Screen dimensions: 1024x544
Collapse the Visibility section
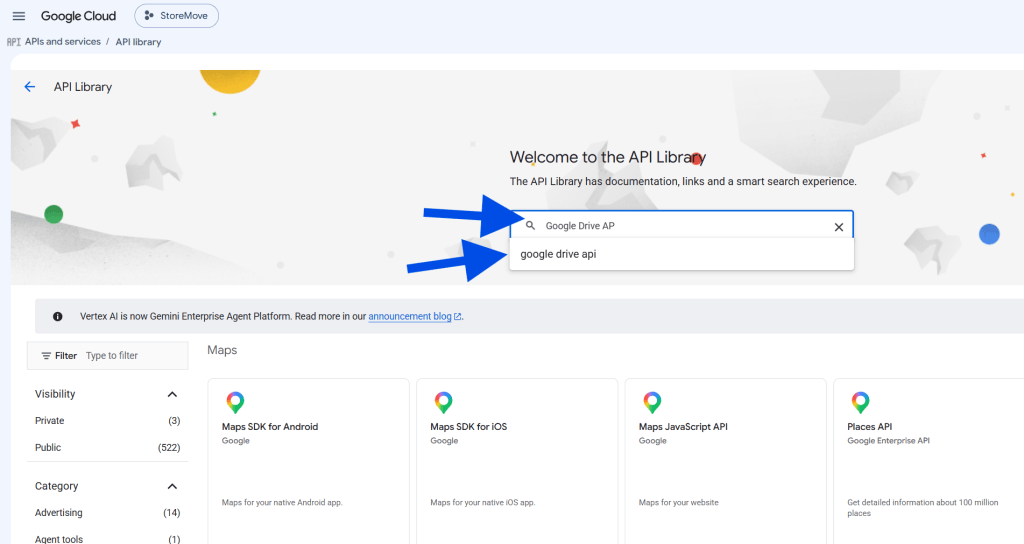172,394
